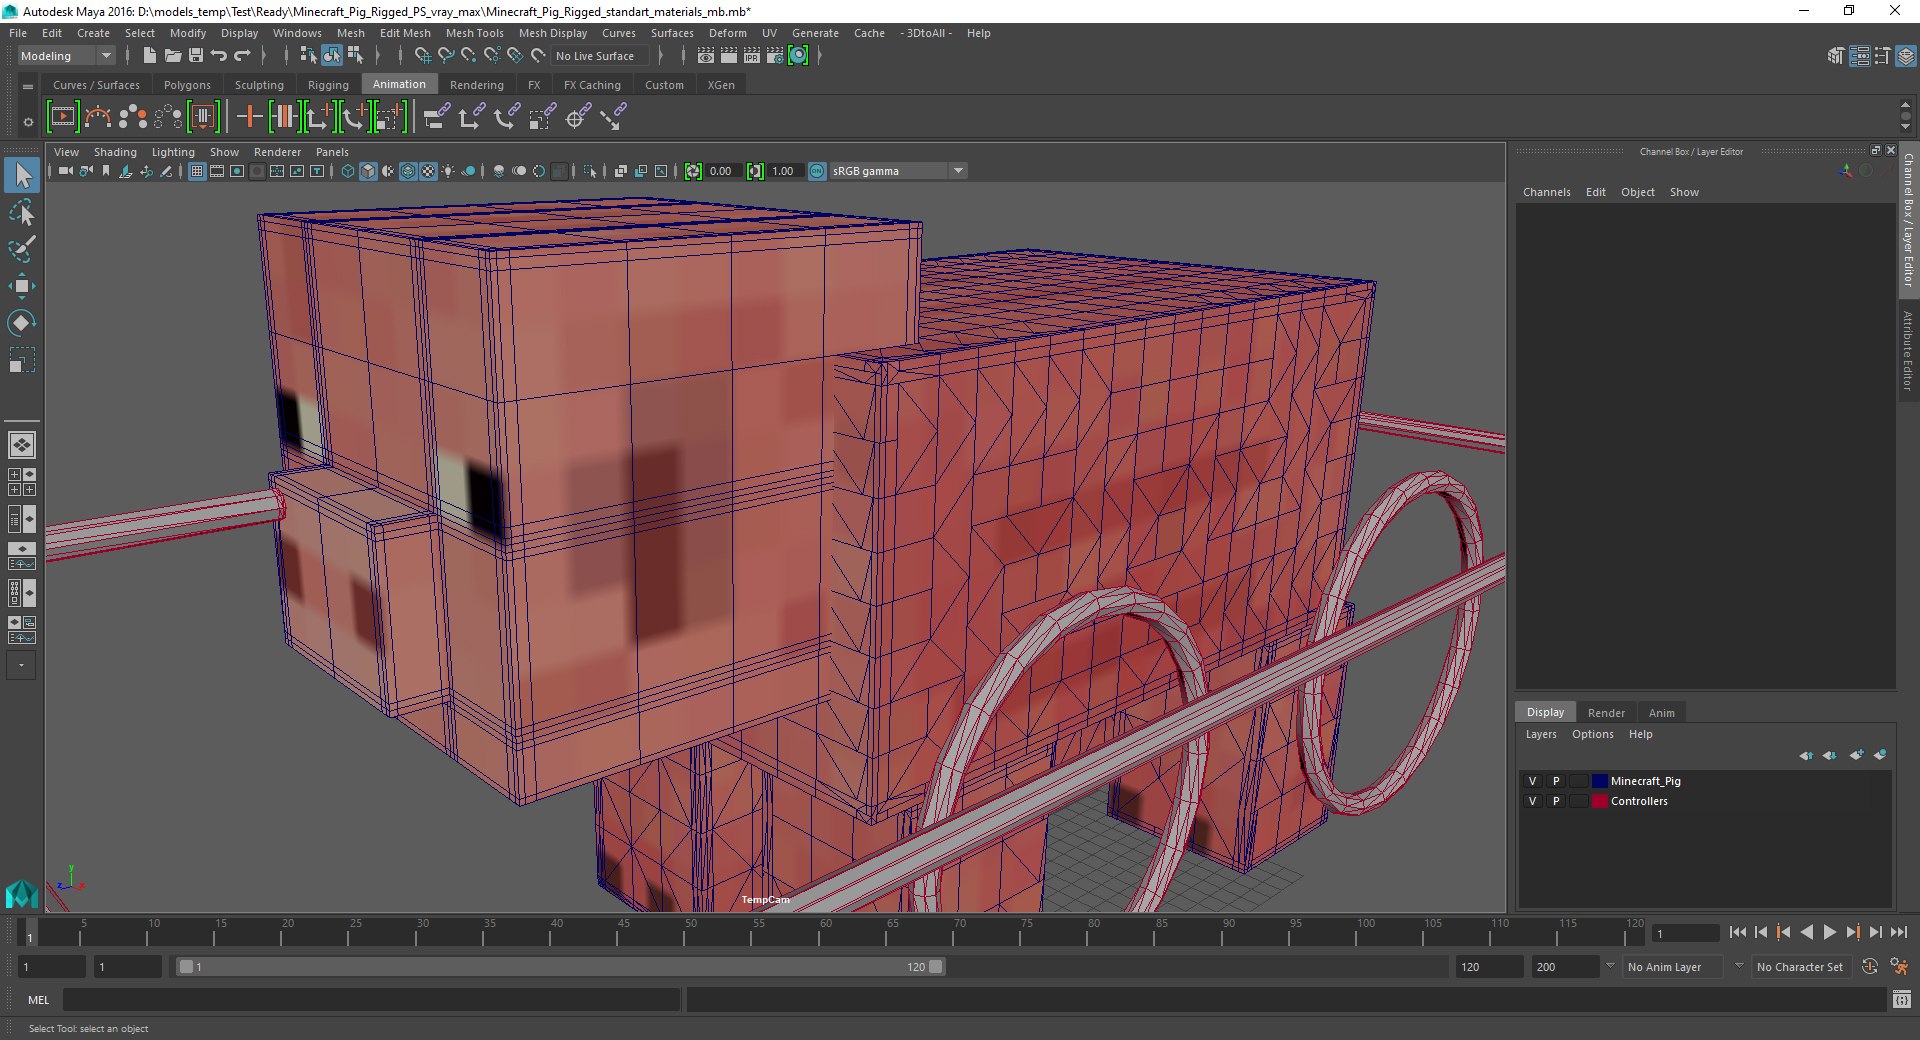Image resolution: width=1920 pixels, height=1040 pixels.
Task: Click the range slider end handle at 120
Action: point(935,967)
